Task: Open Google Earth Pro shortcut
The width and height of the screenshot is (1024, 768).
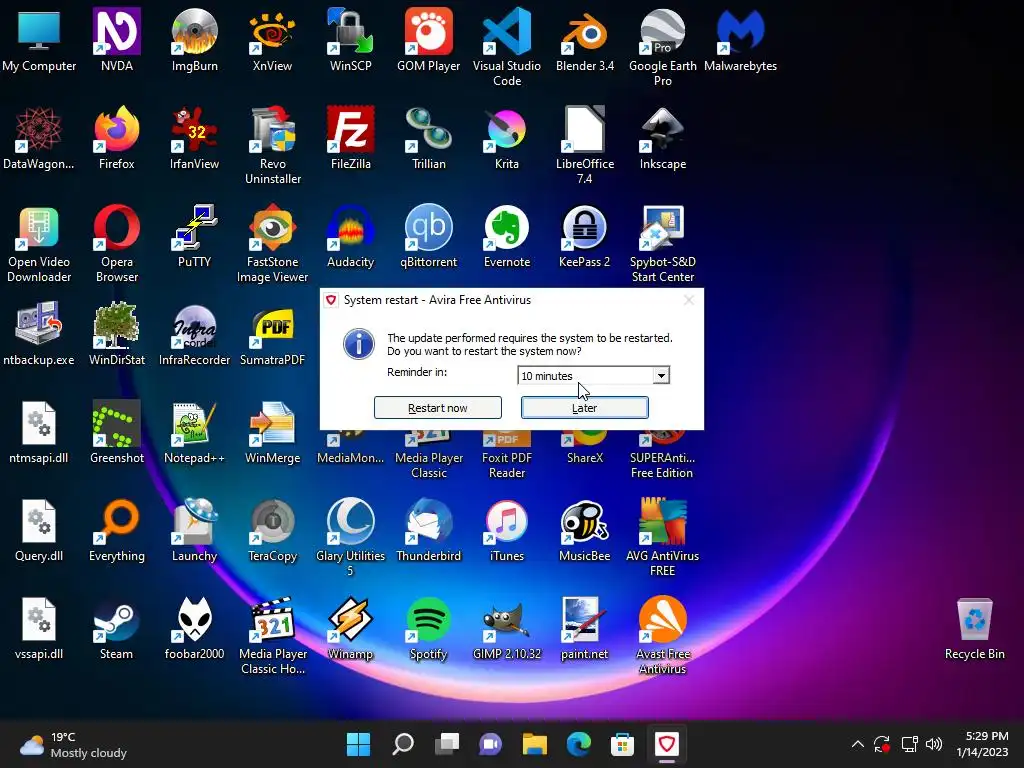Action: click(x=663, y=47)
